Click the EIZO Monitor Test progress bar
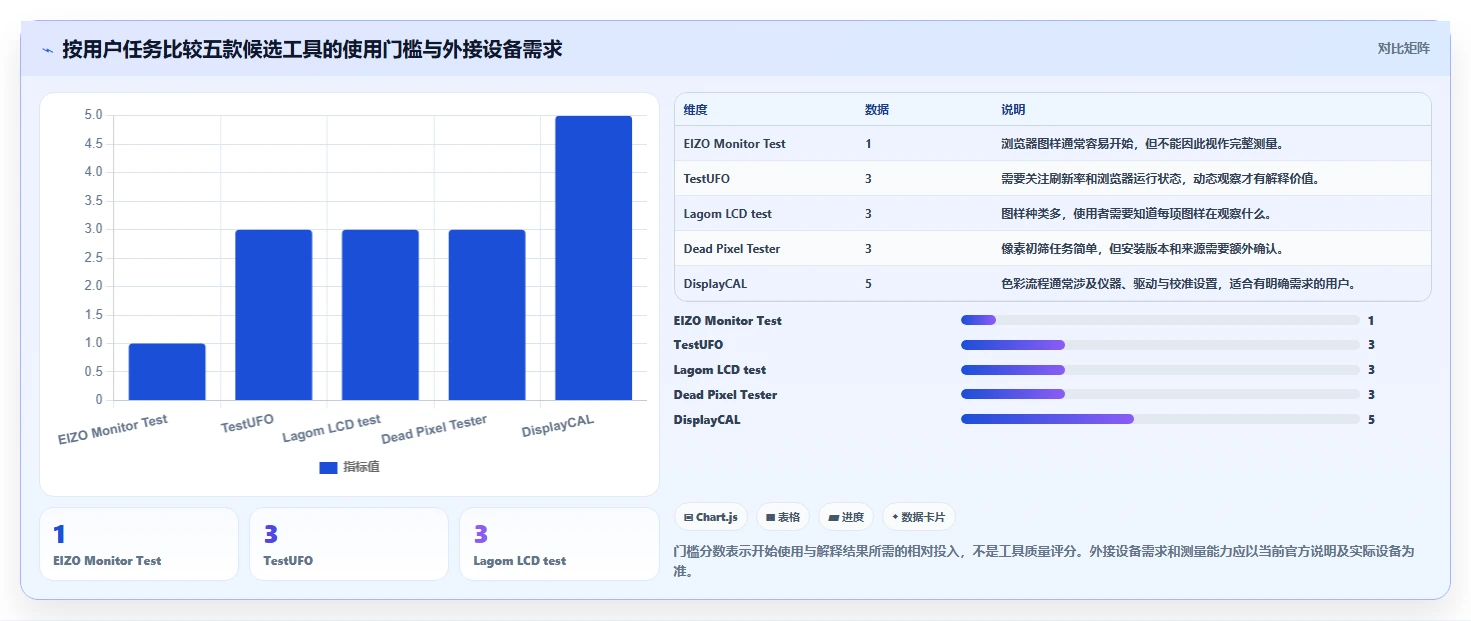The width and height of the screenshot is (1471, 621). 1160,320
